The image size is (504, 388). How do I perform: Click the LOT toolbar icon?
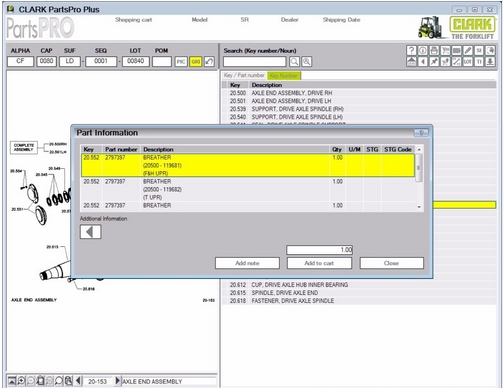click(x=468, y=62)
